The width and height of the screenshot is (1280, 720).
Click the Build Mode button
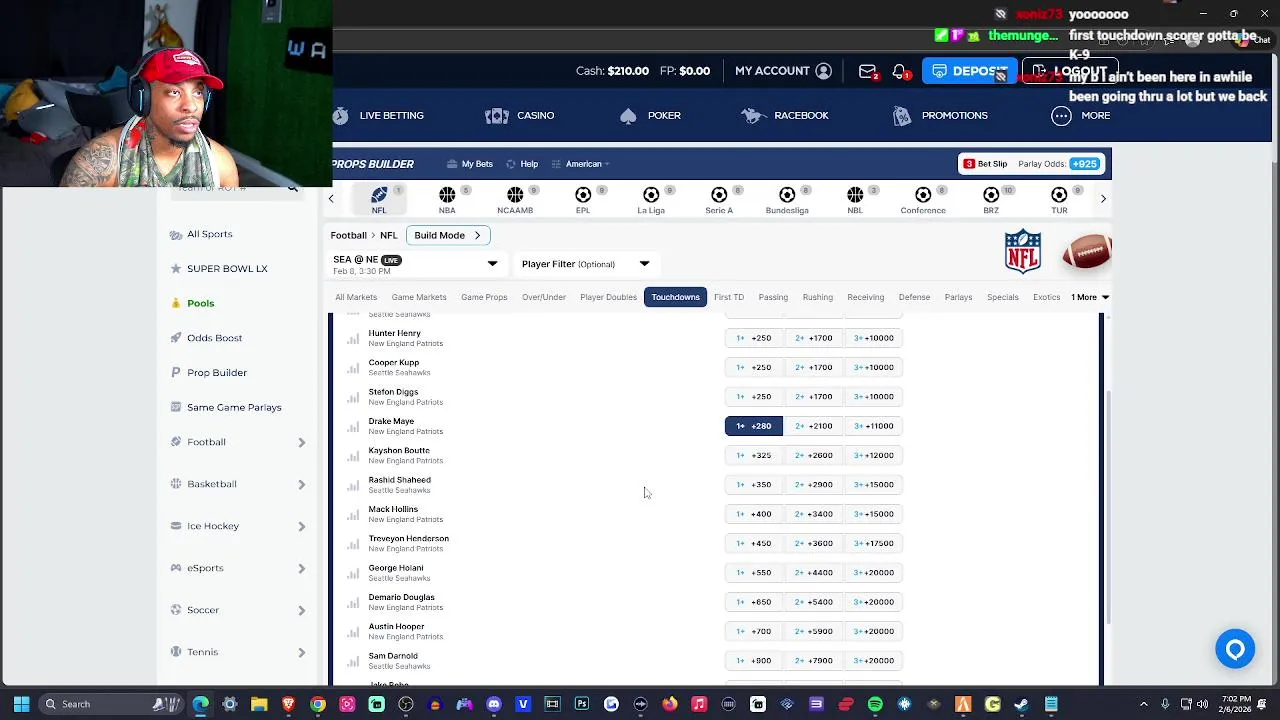pos(448,235)
